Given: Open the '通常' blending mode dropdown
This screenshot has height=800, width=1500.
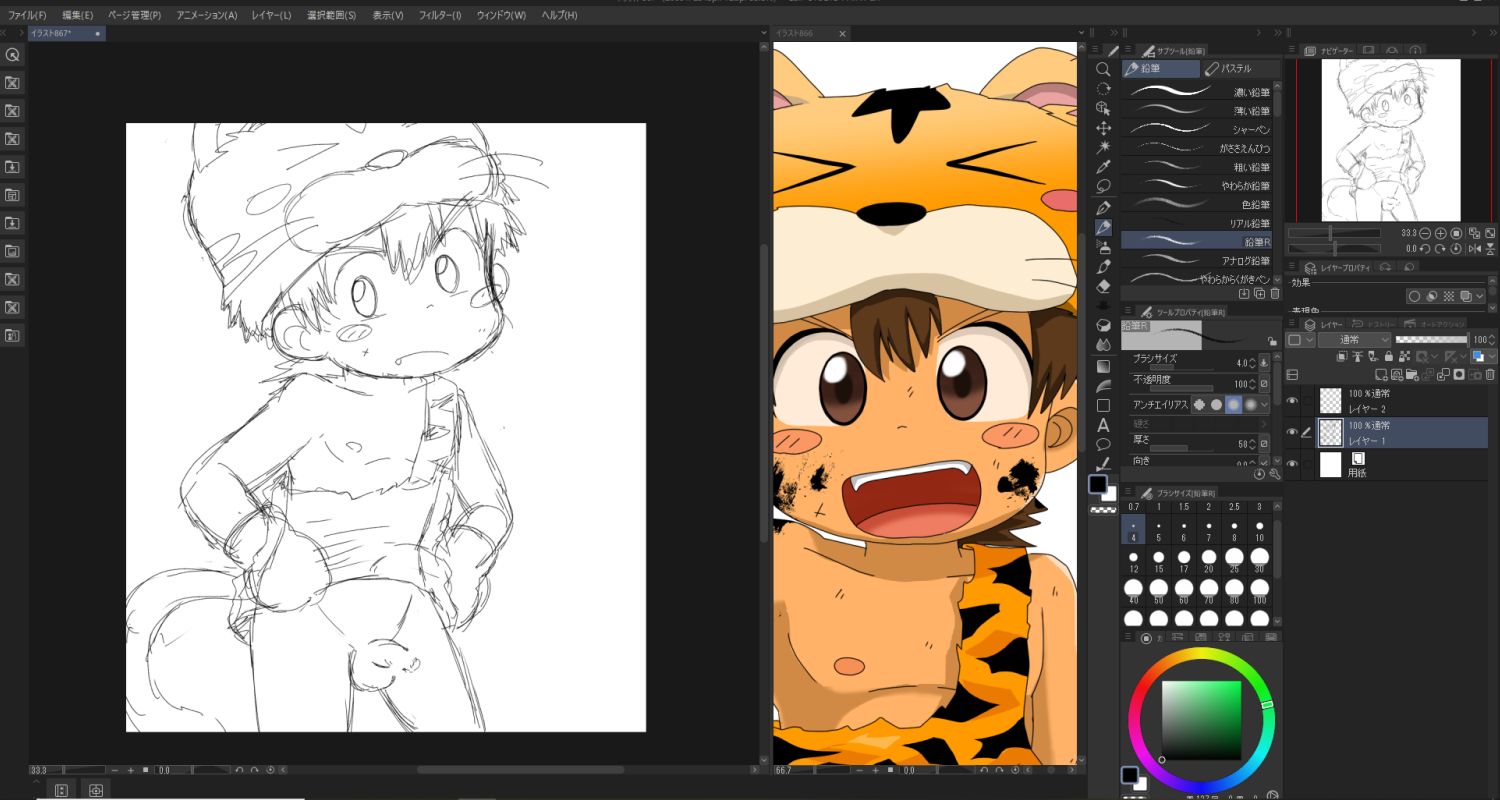Looking at the screenshot, I should click(1354, 340).
